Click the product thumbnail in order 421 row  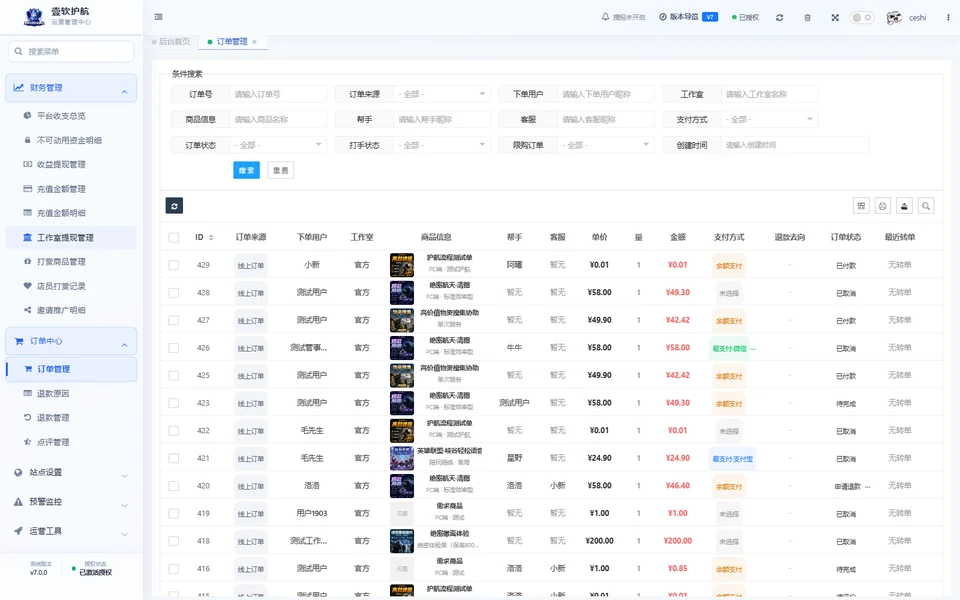tap(402, 458)
